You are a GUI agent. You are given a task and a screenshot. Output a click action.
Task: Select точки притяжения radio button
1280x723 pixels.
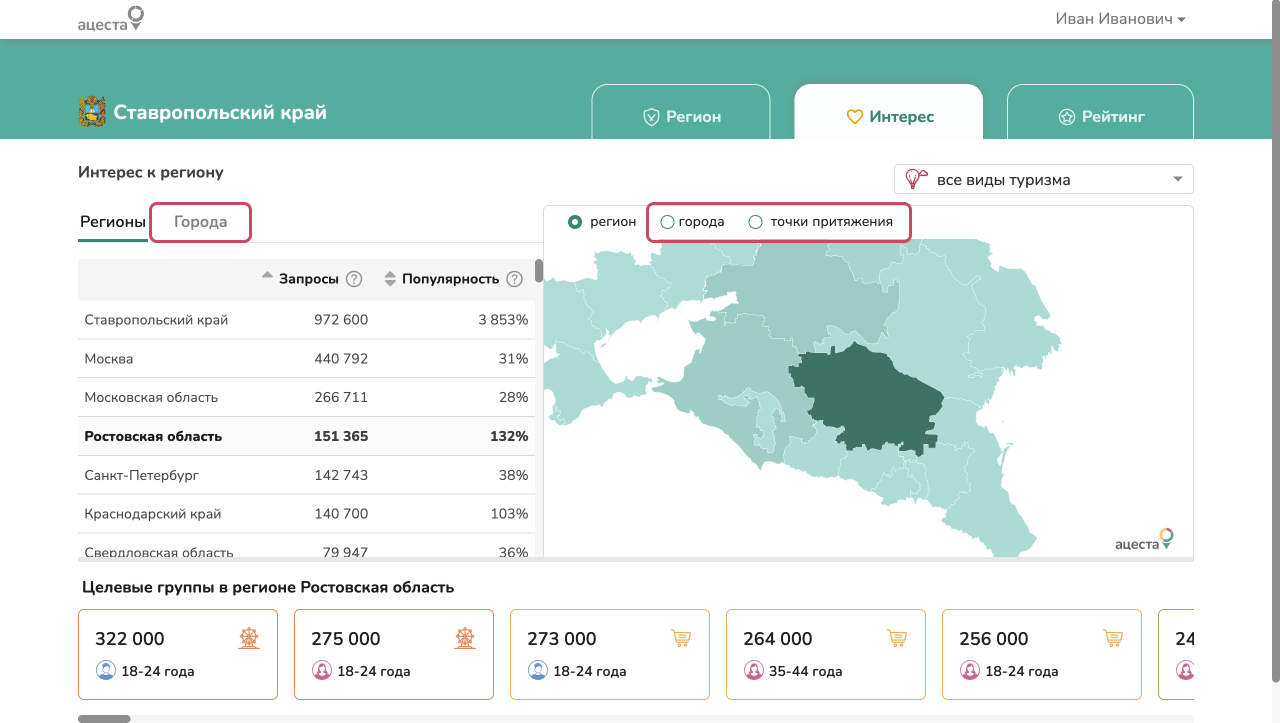(x=756, y=222)
